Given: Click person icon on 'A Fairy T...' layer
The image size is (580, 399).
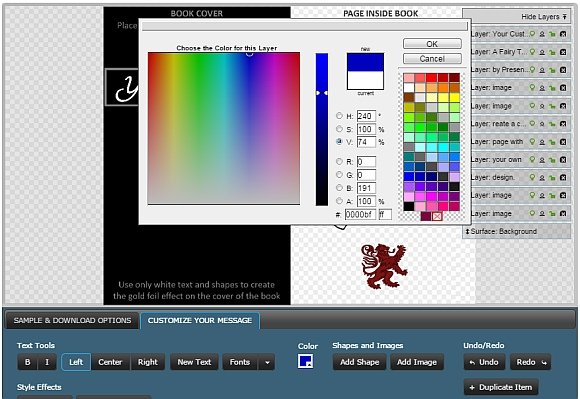Looking at the screenshot, I should (542, 52).
